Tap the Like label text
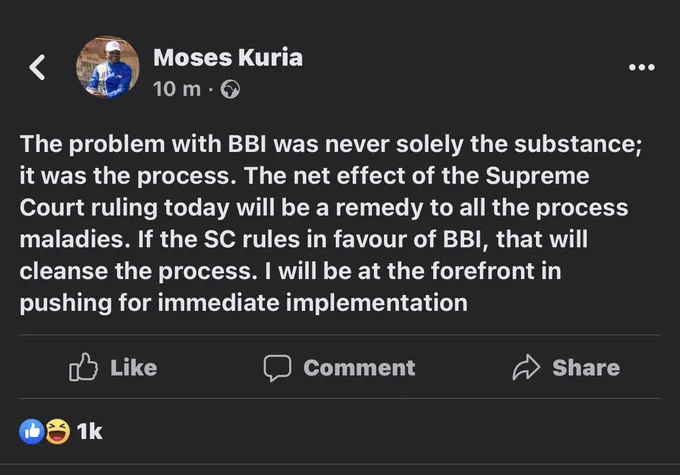 [x=134, y=368]
